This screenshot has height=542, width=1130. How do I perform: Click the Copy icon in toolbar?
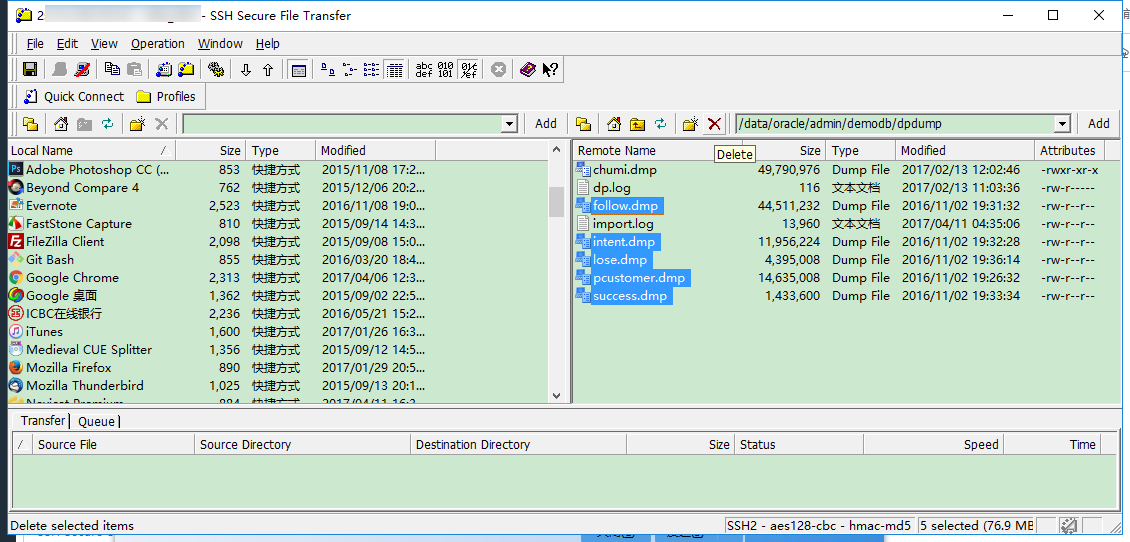coord(112,70)
